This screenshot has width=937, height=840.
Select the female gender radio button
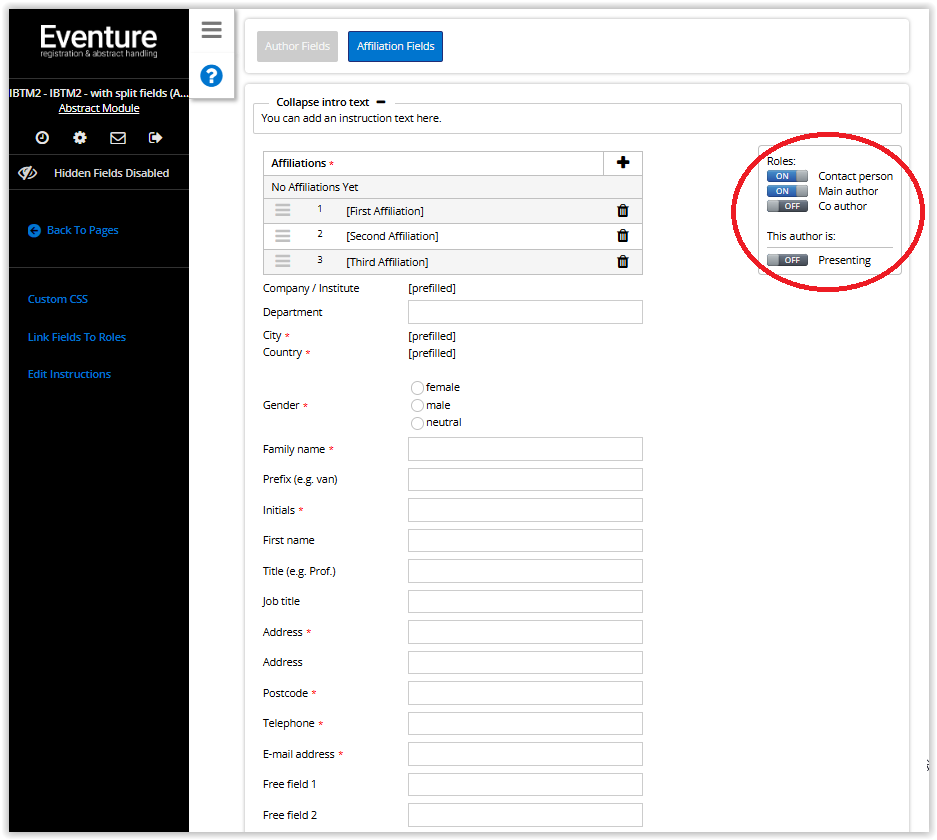[x=417, y=388]
